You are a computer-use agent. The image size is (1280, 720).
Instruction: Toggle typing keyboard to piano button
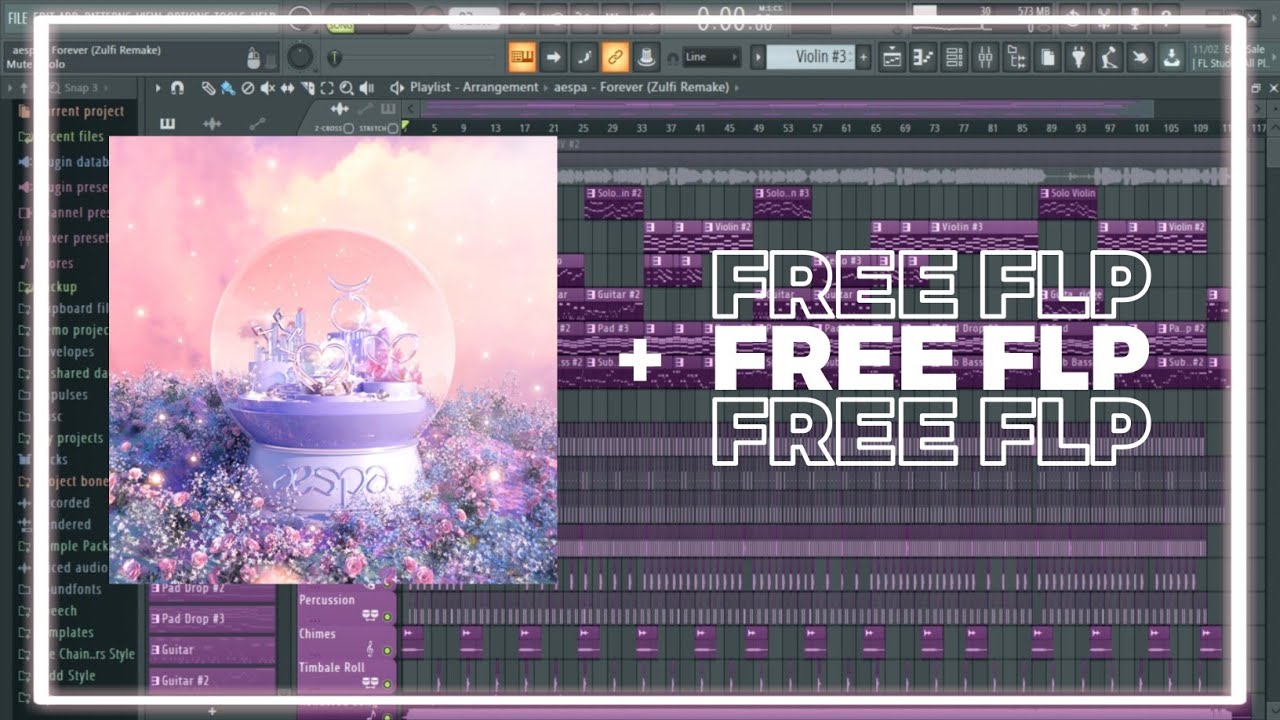click(x=522, y=58)
